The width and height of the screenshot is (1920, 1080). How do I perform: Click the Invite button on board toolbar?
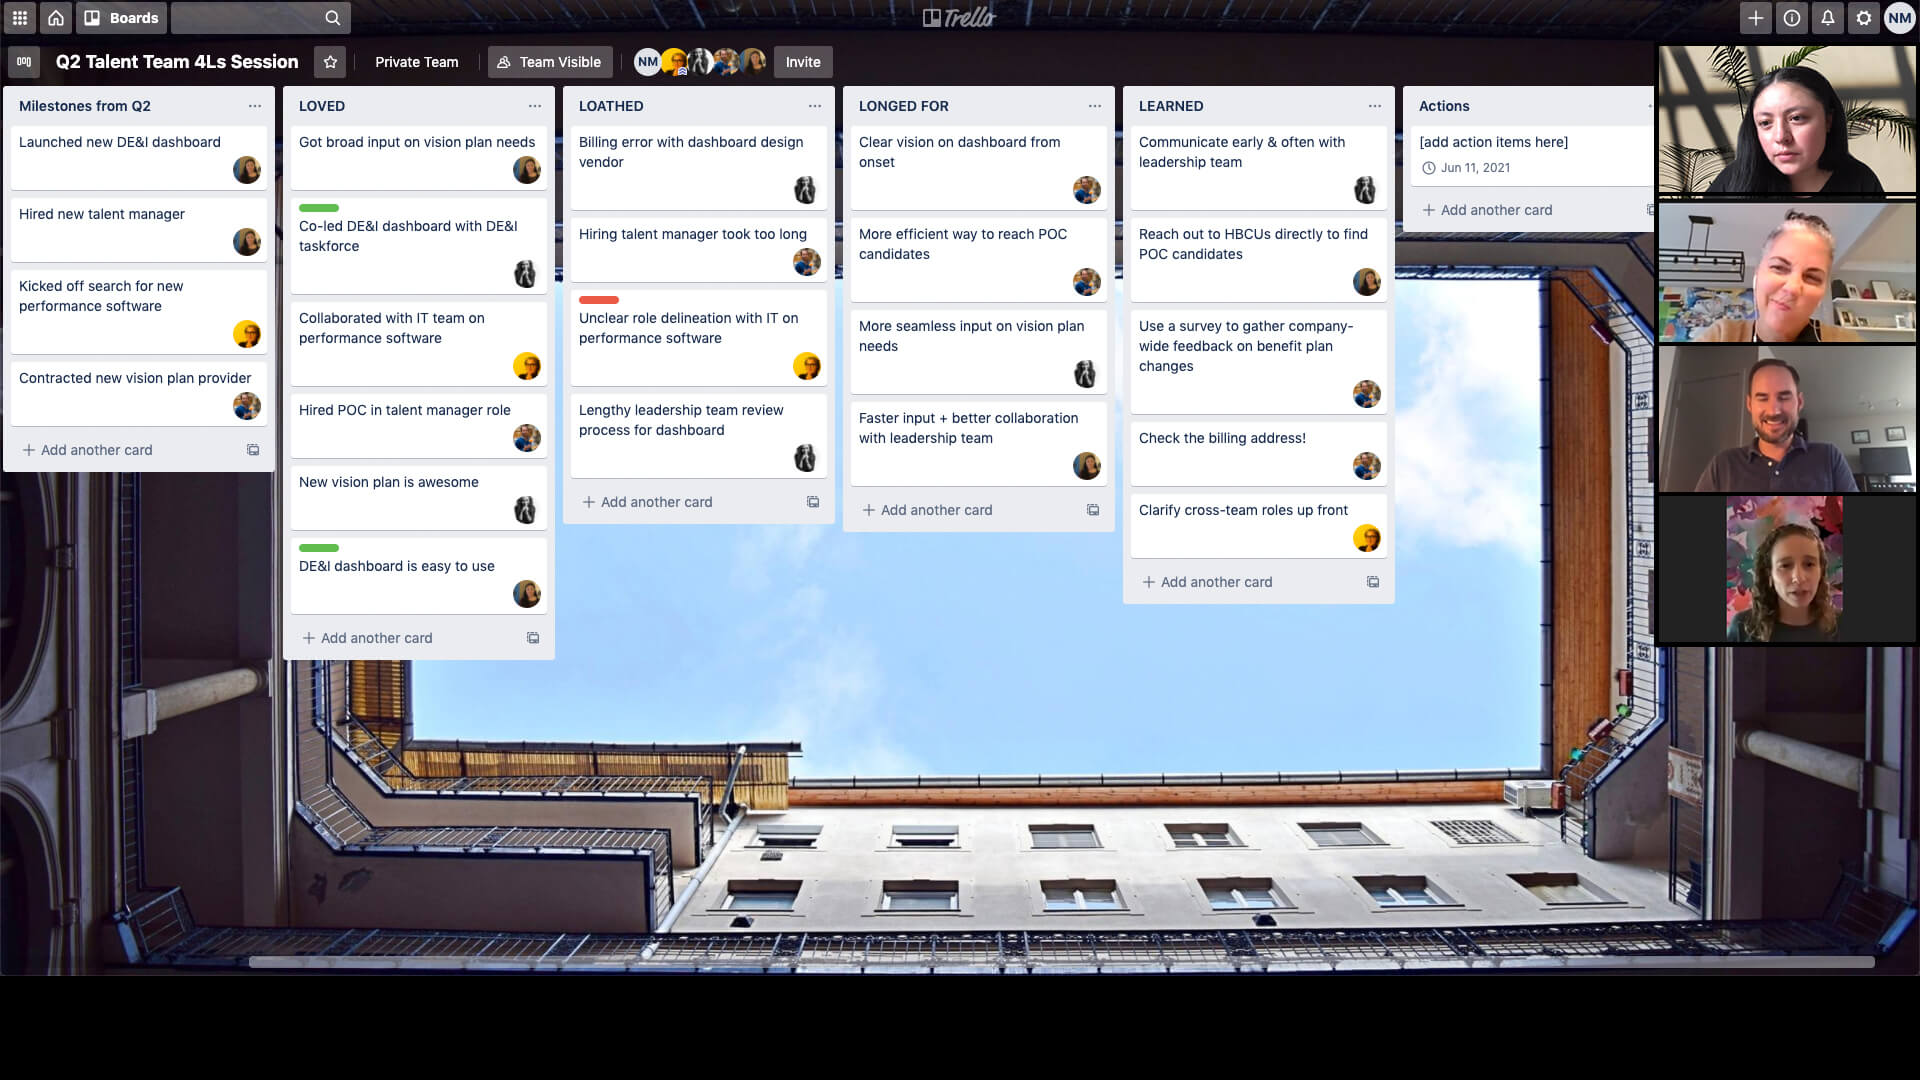tap(802, 62)
